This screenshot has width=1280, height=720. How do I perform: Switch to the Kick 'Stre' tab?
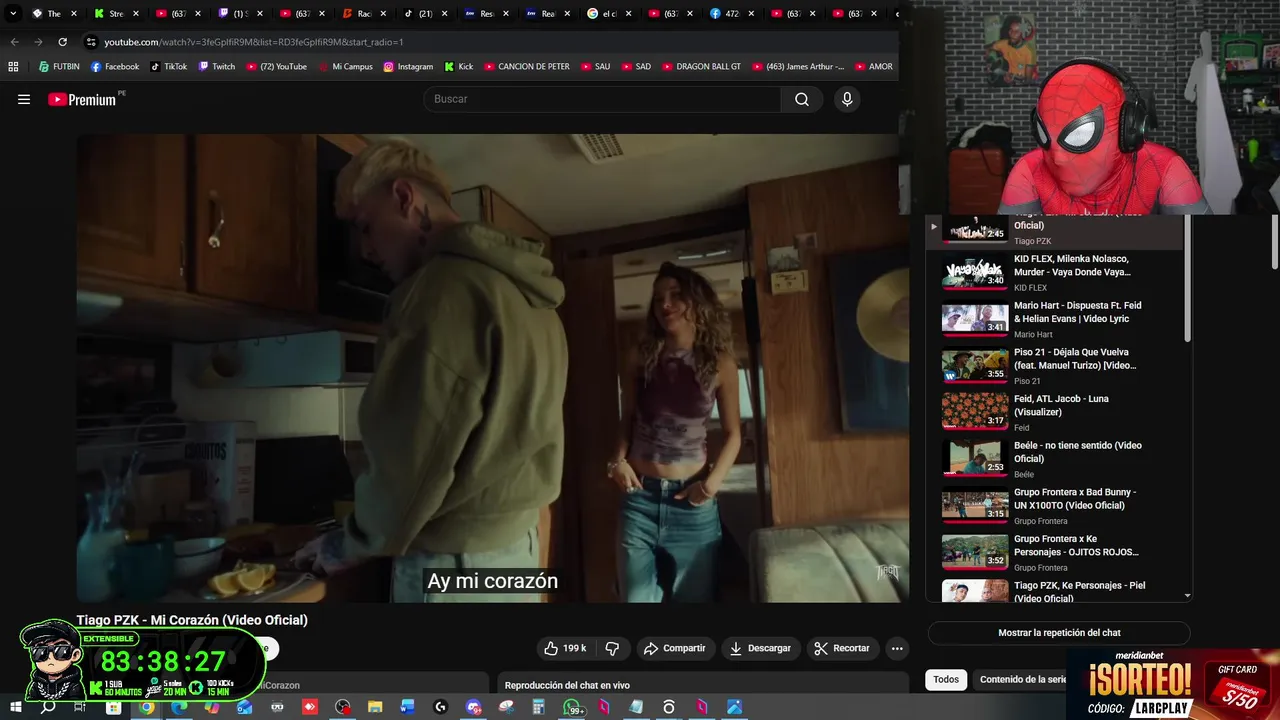116,14
